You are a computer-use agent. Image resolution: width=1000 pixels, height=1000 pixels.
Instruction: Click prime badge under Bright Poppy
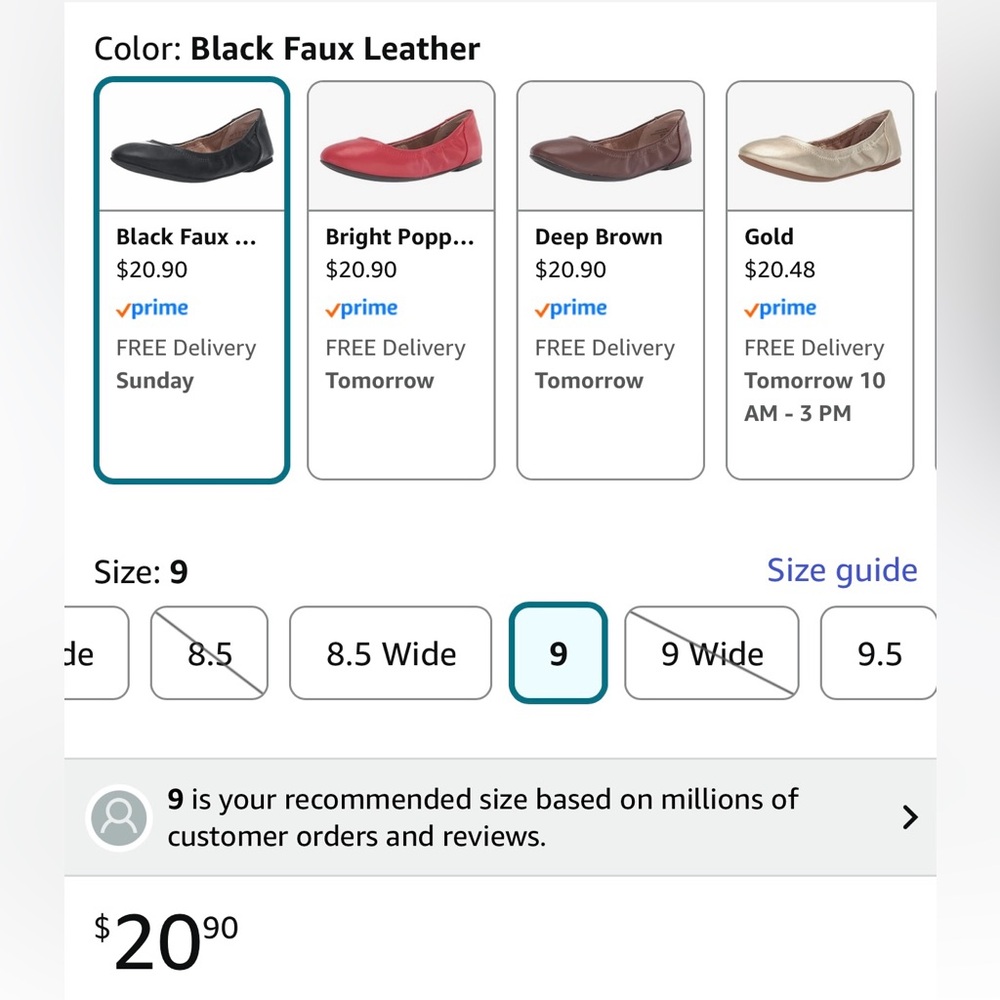[x=362, y=309]
